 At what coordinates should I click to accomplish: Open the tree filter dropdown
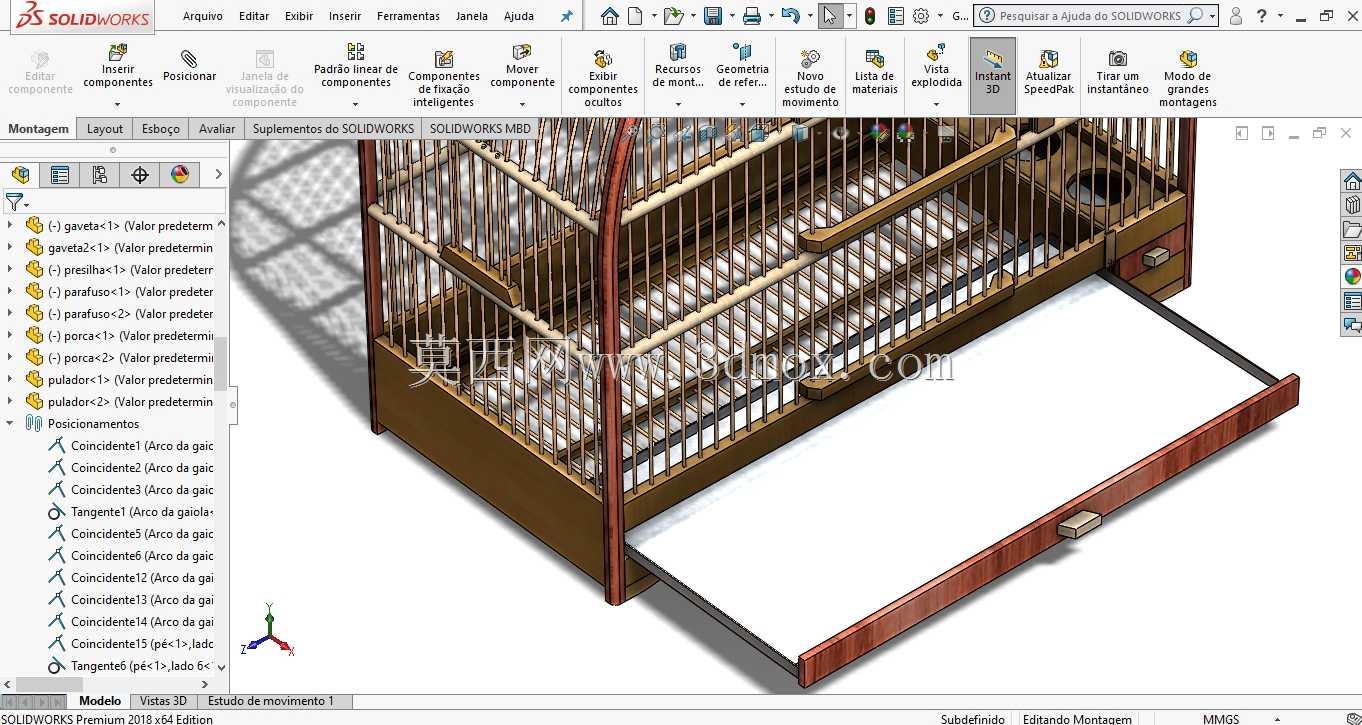pyautogui.click(x=15, y=203)
